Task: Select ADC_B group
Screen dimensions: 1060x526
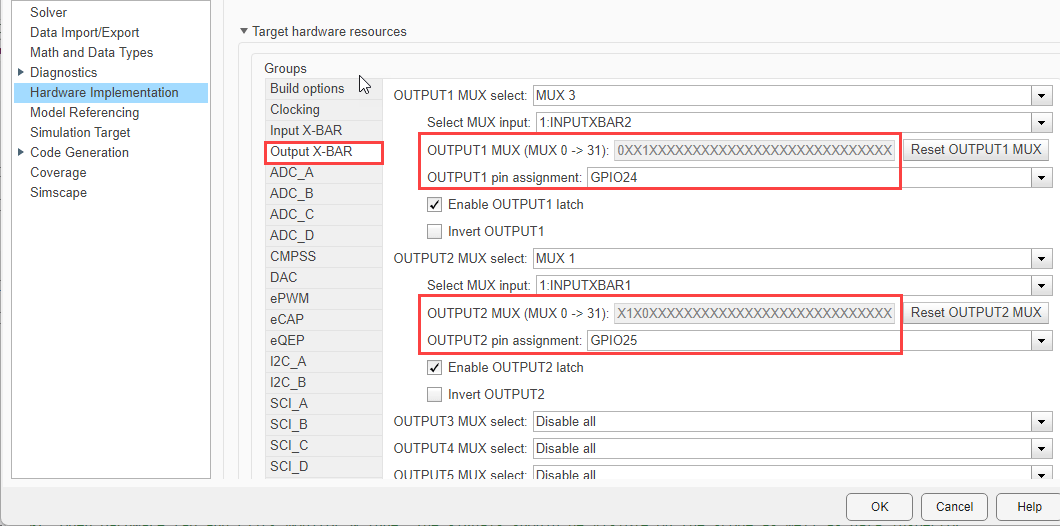Action: coord(324,194)
